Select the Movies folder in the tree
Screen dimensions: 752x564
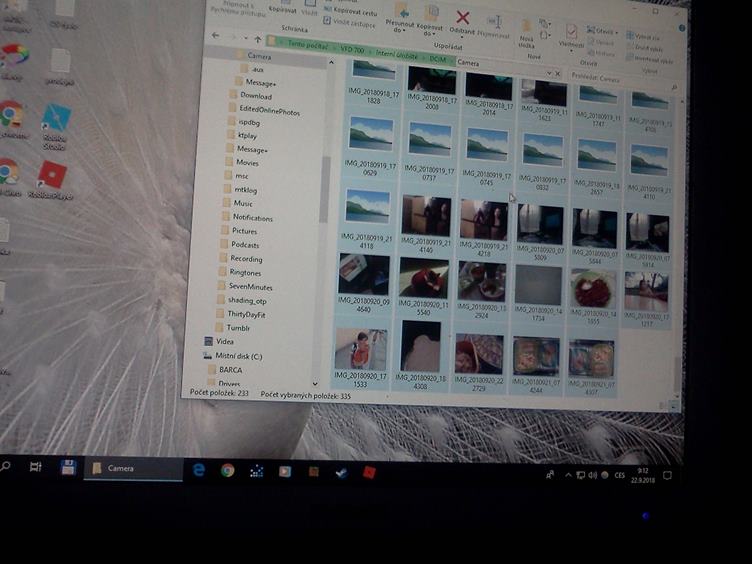click(247, 163)
